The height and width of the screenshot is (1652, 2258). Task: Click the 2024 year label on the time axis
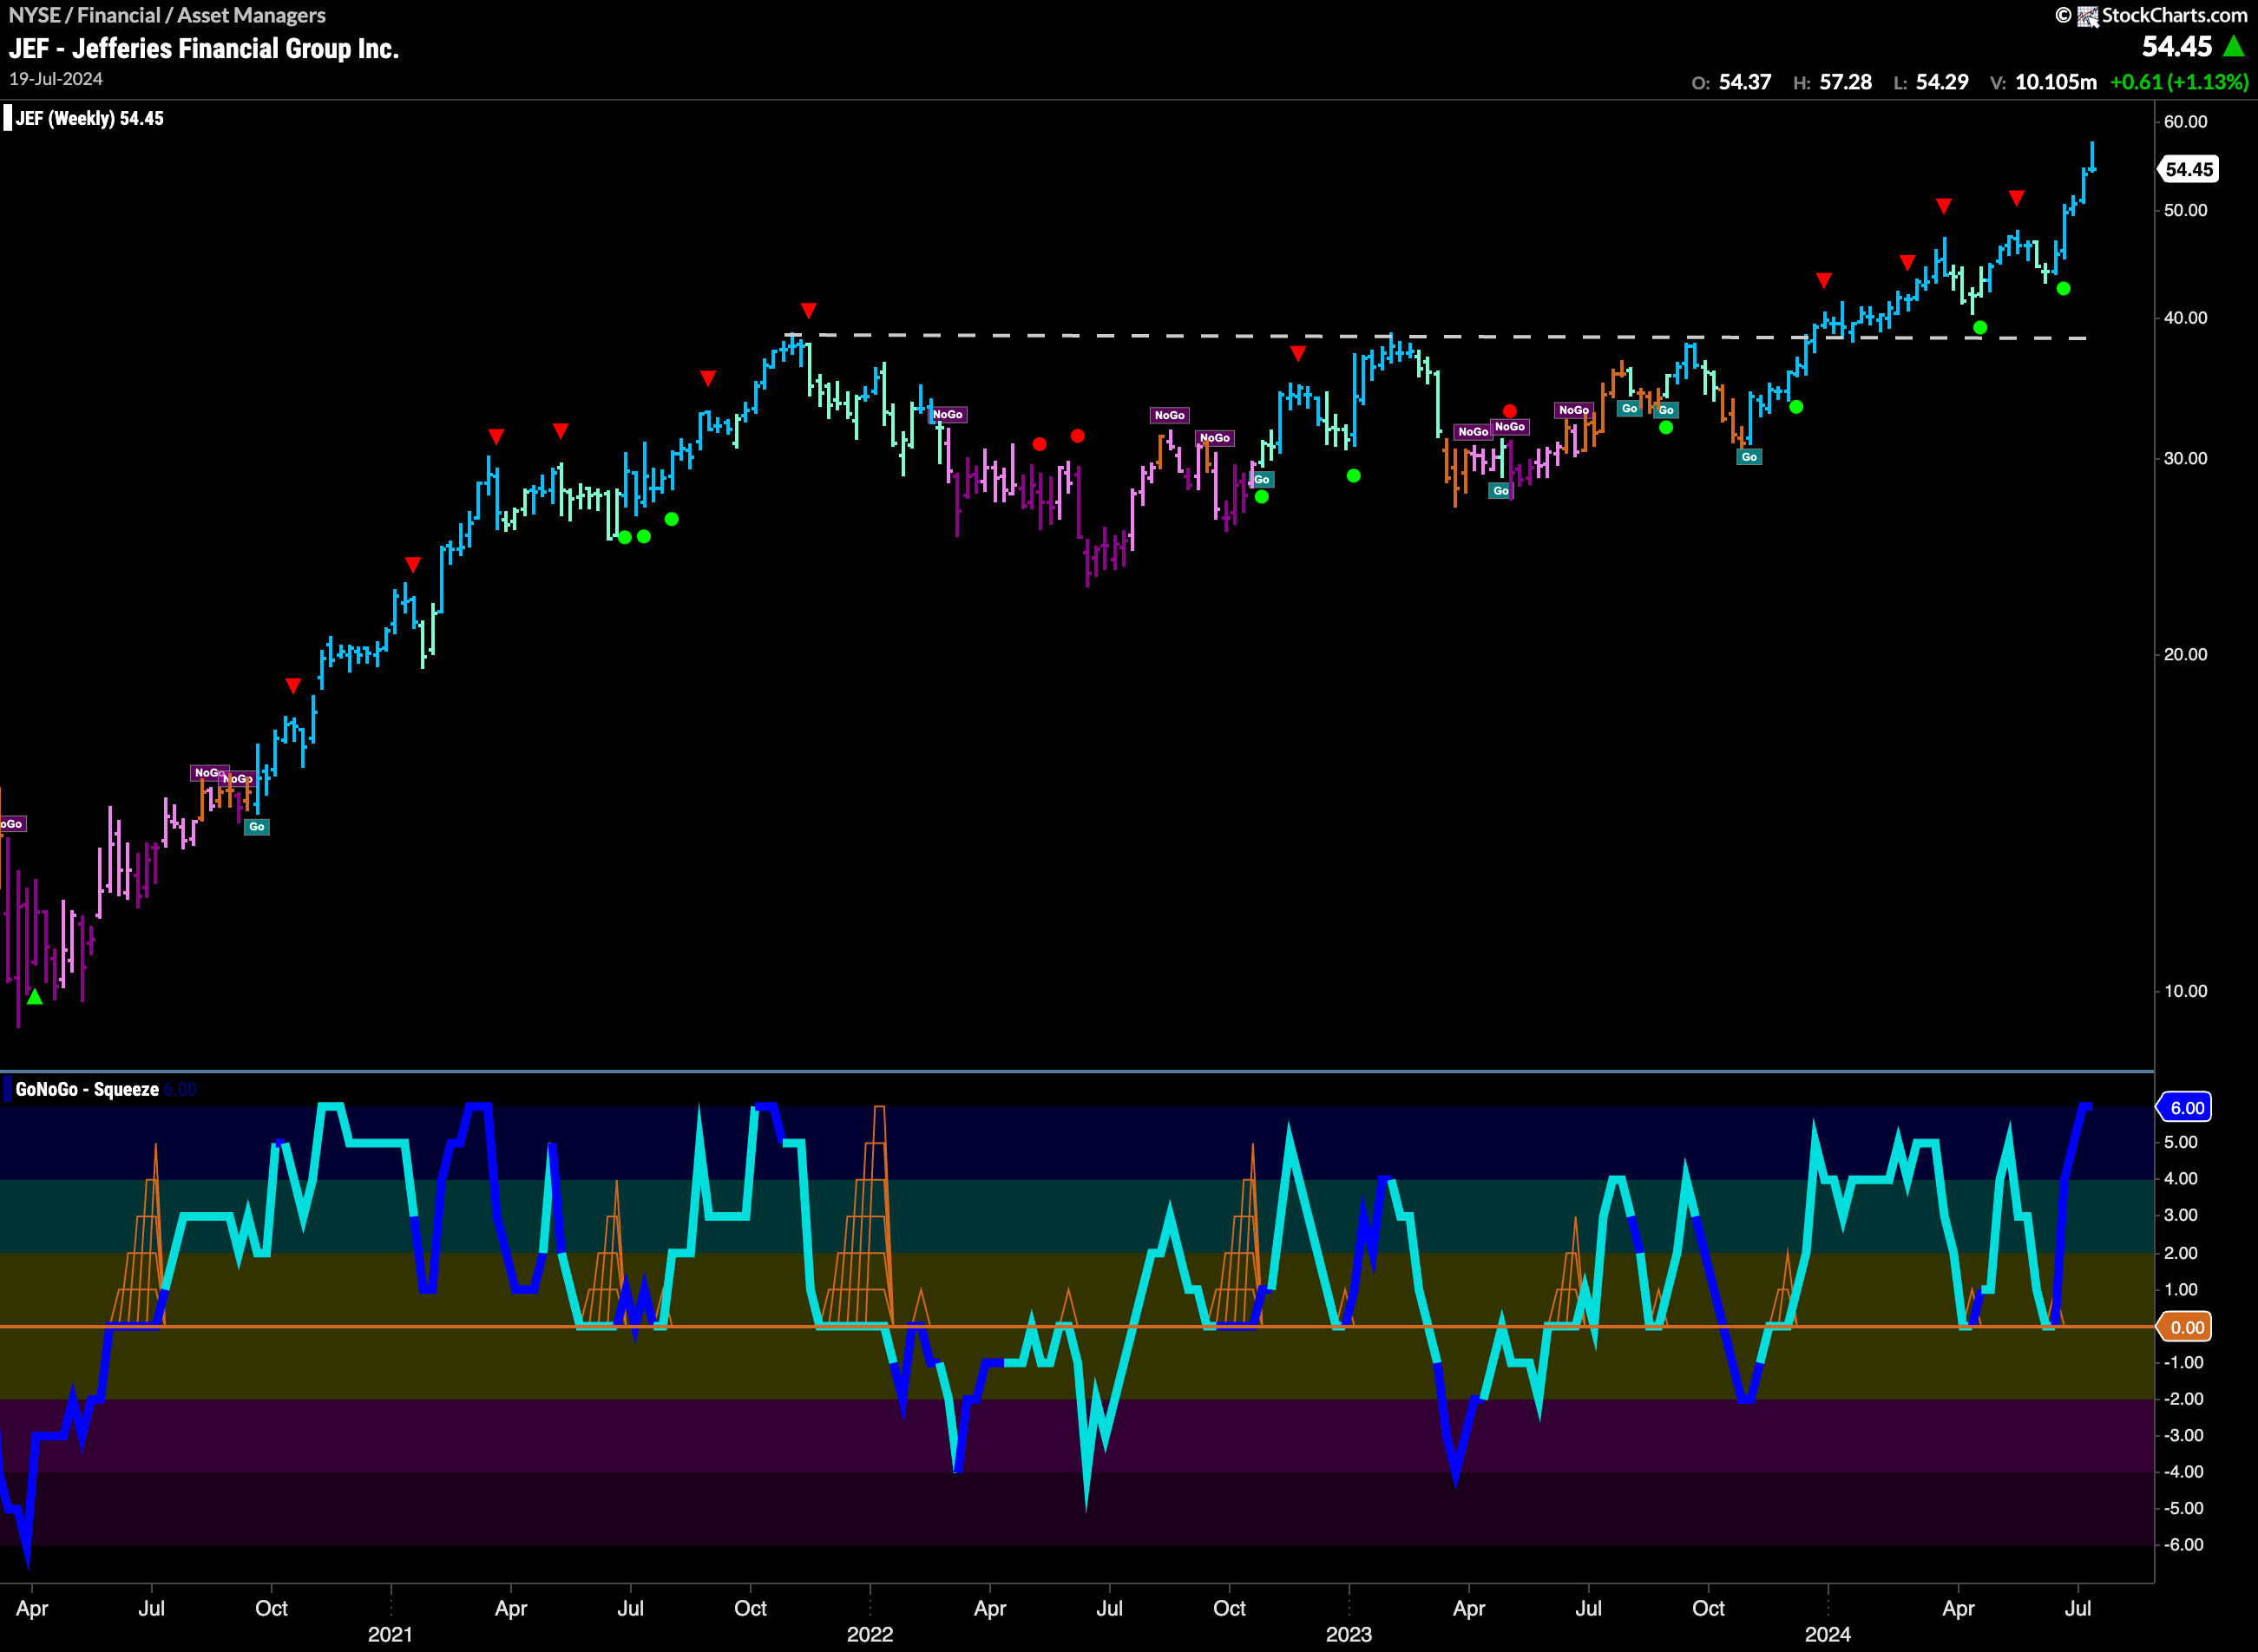click(x=1828, y=1634)
